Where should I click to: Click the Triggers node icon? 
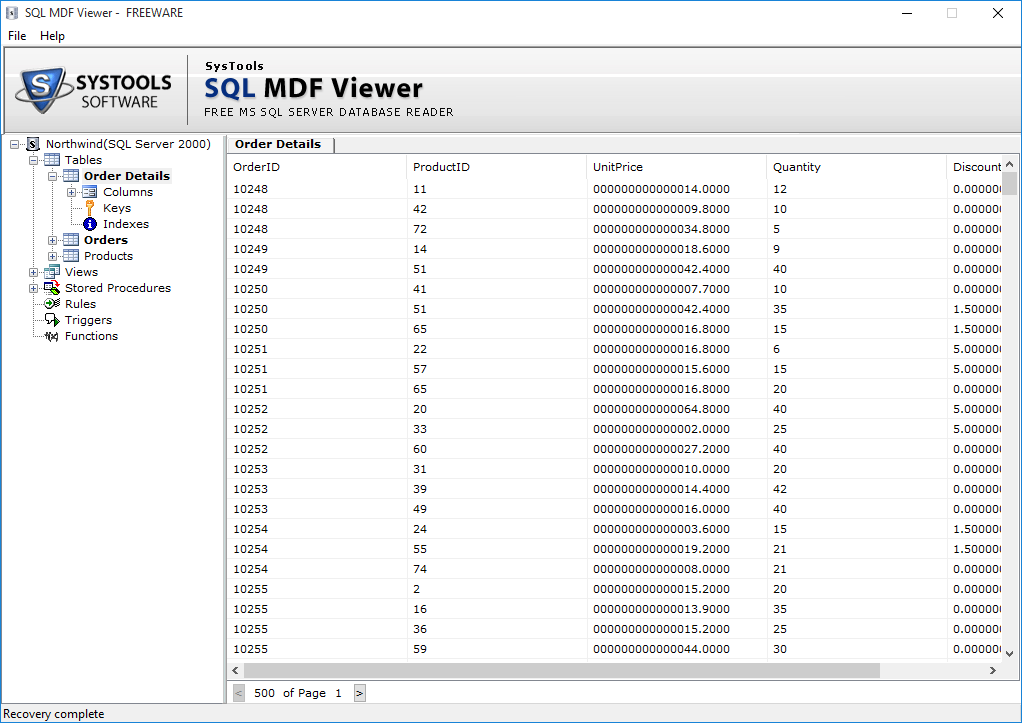click(52, 319)
